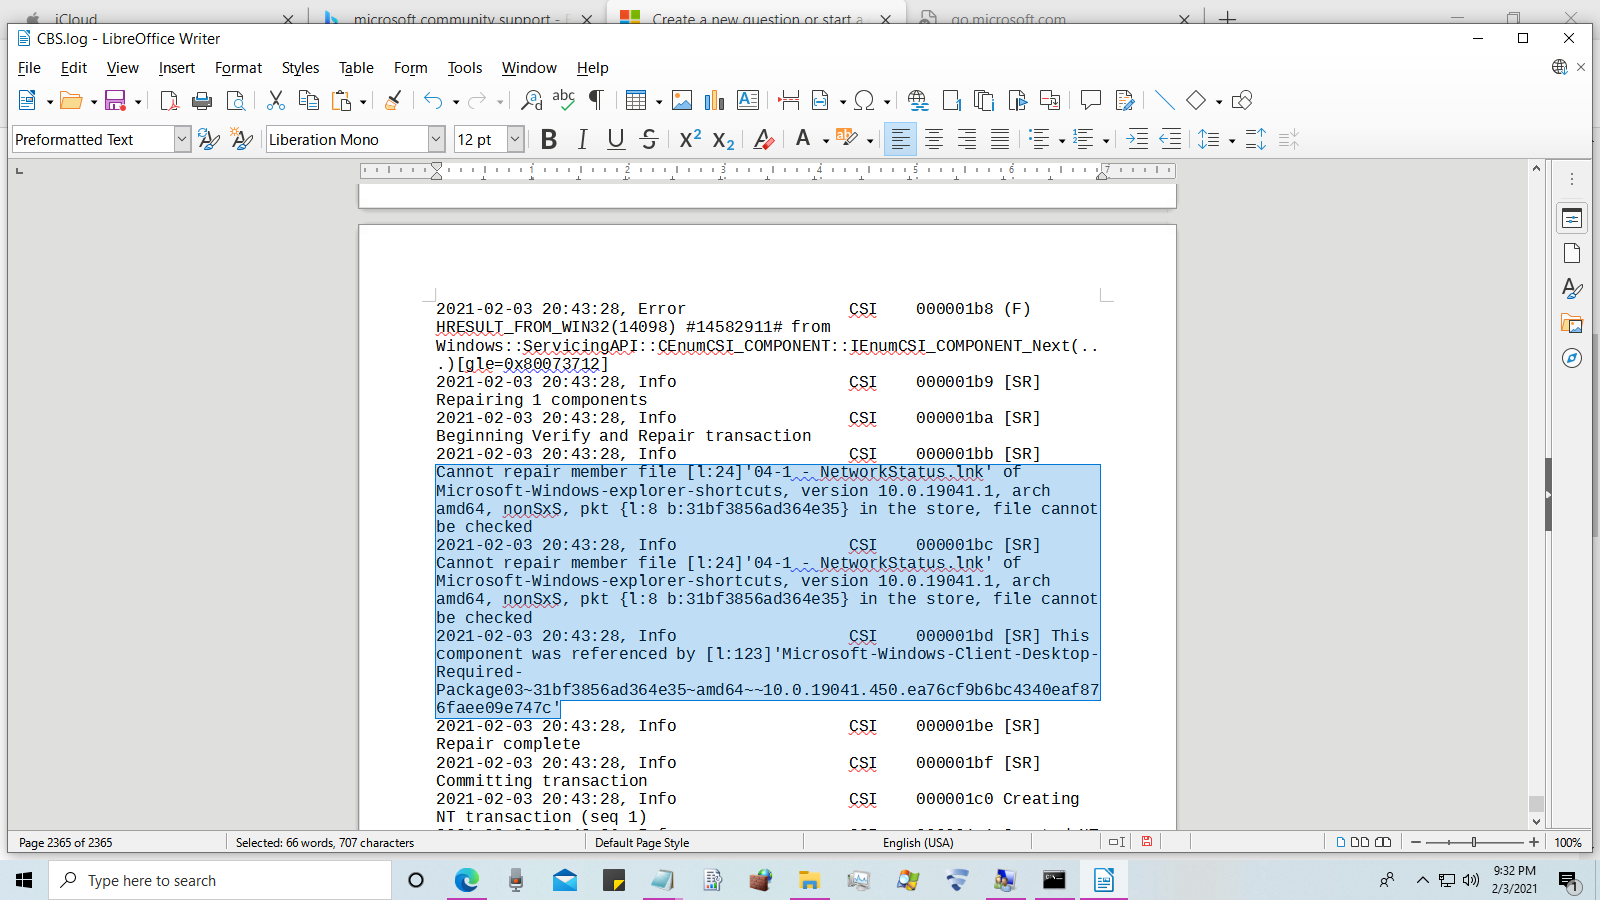Click the Insert Chart icon
The width and height of the screenshot is (1600, 900).
point(714,100)
